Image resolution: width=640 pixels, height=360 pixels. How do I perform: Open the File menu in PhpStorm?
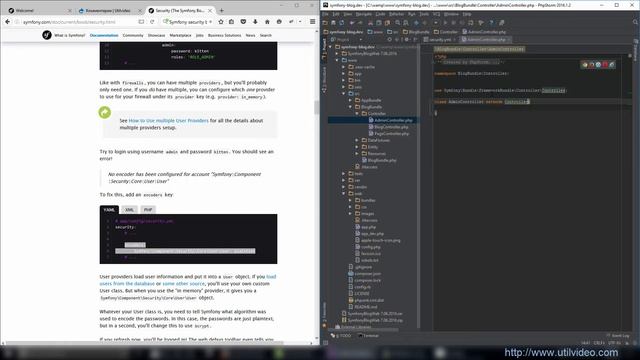[x=325, y=14]
